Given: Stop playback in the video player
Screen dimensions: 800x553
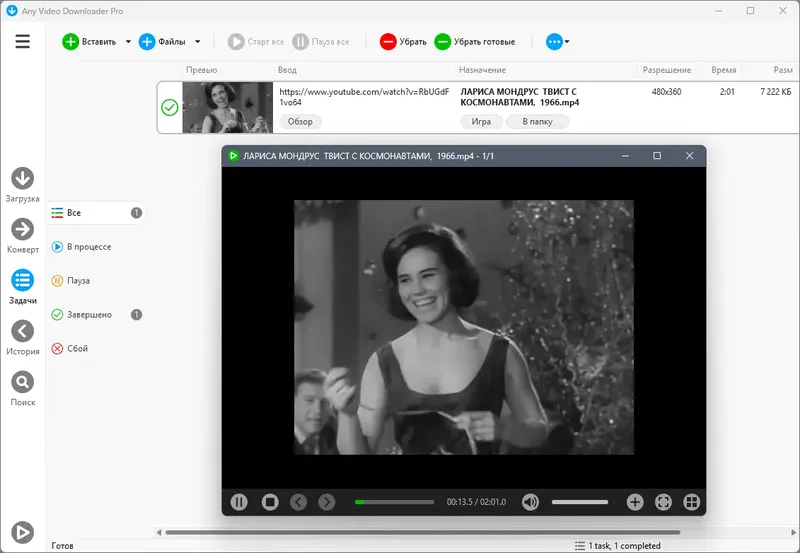Looking at the screenshot, I should [270, 502].
